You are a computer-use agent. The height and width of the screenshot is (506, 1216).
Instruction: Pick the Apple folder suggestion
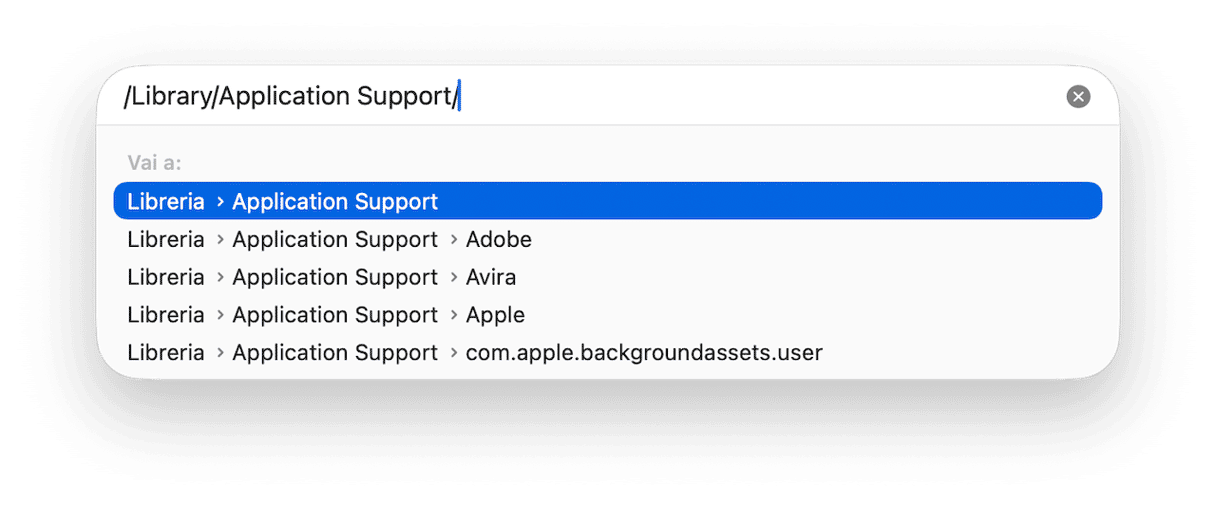(608, 315)
